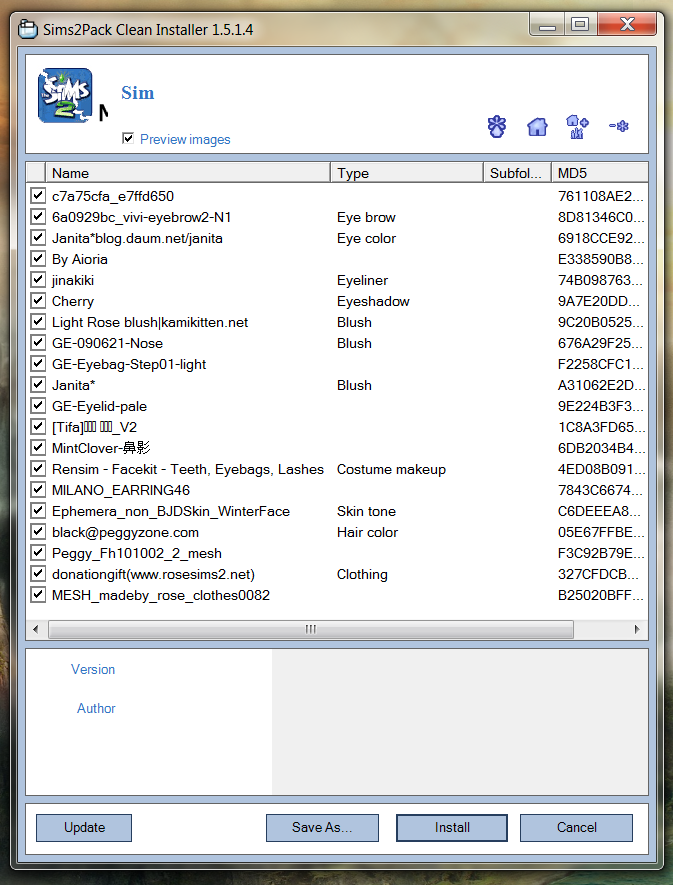This screenshot has width=673, height=885.
Task: Click the blue house icon
Action: 537,126
